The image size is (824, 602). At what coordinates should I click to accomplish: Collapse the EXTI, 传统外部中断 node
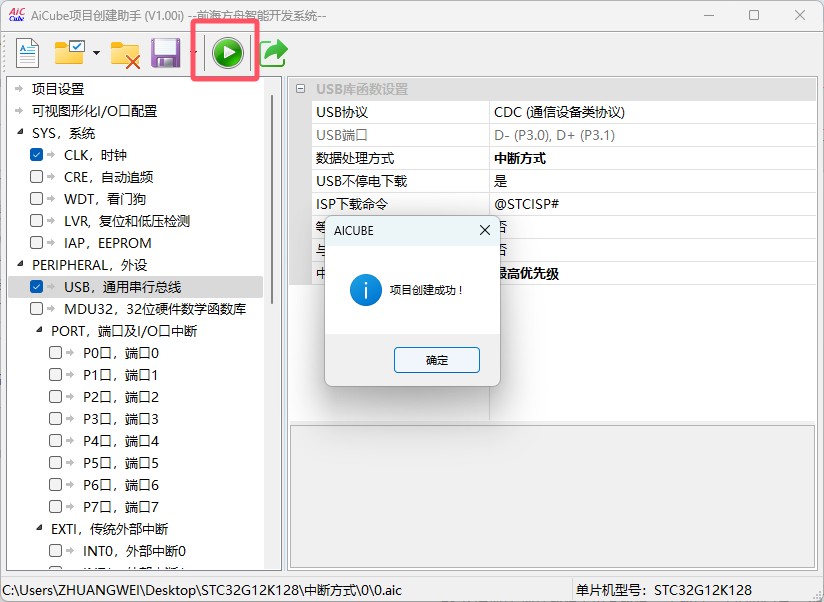[x=39, y=528]
